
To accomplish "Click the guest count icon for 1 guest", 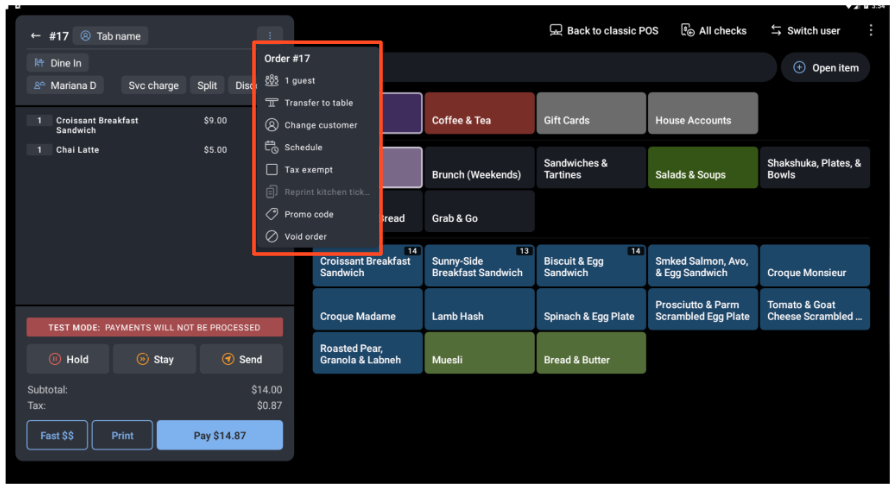I will point(271,81).
